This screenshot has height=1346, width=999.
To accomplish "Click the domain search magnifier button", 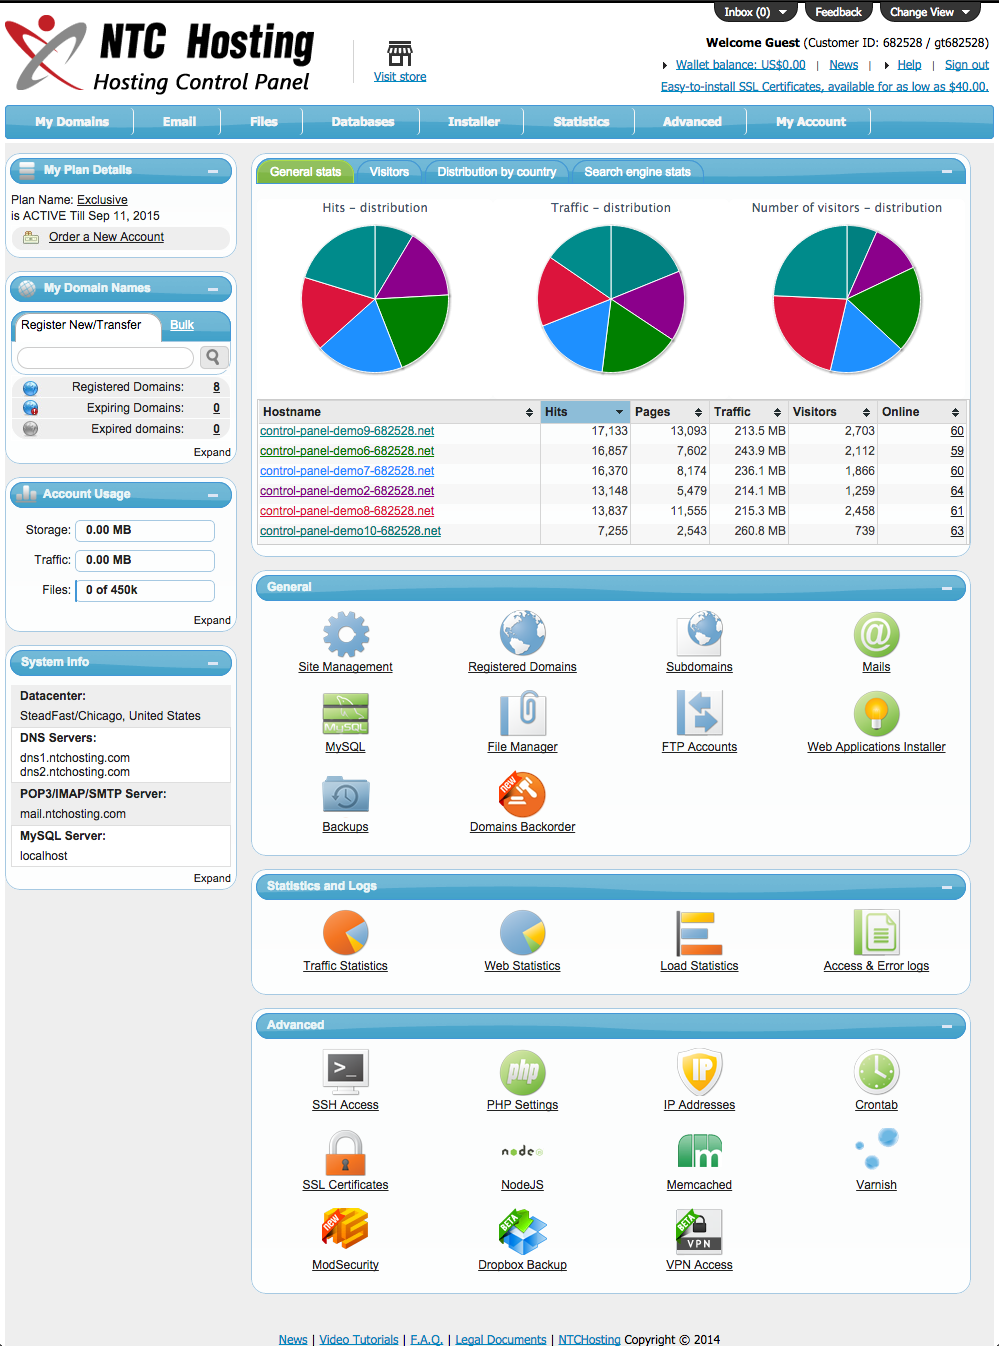I will pos(214,357).
